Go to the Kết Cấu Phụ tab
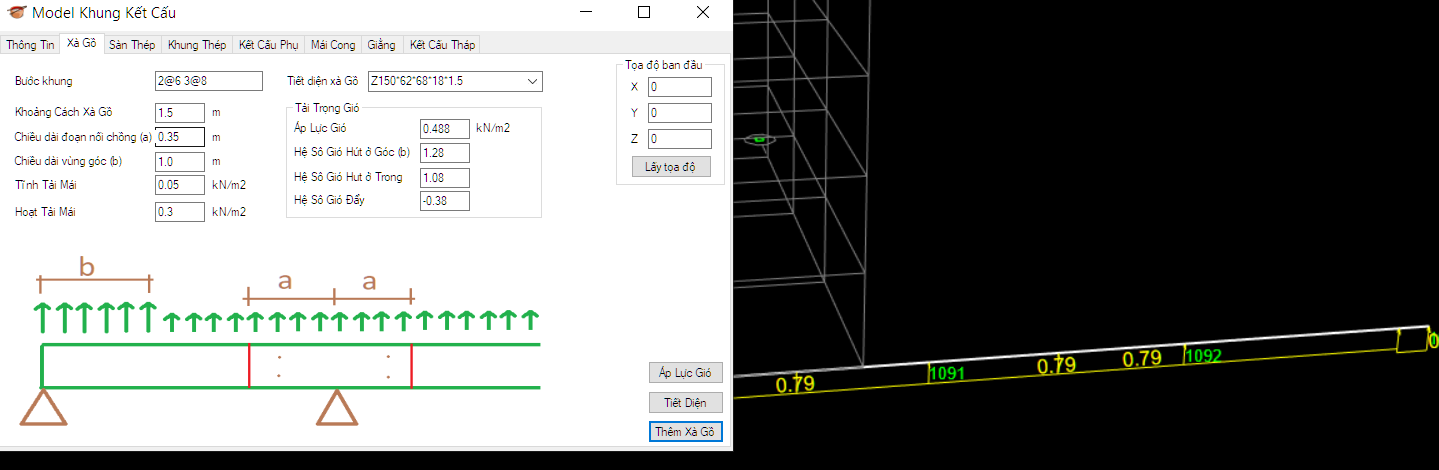Image resolution: width=1439 pixels, height=470 pixels. 268,45
